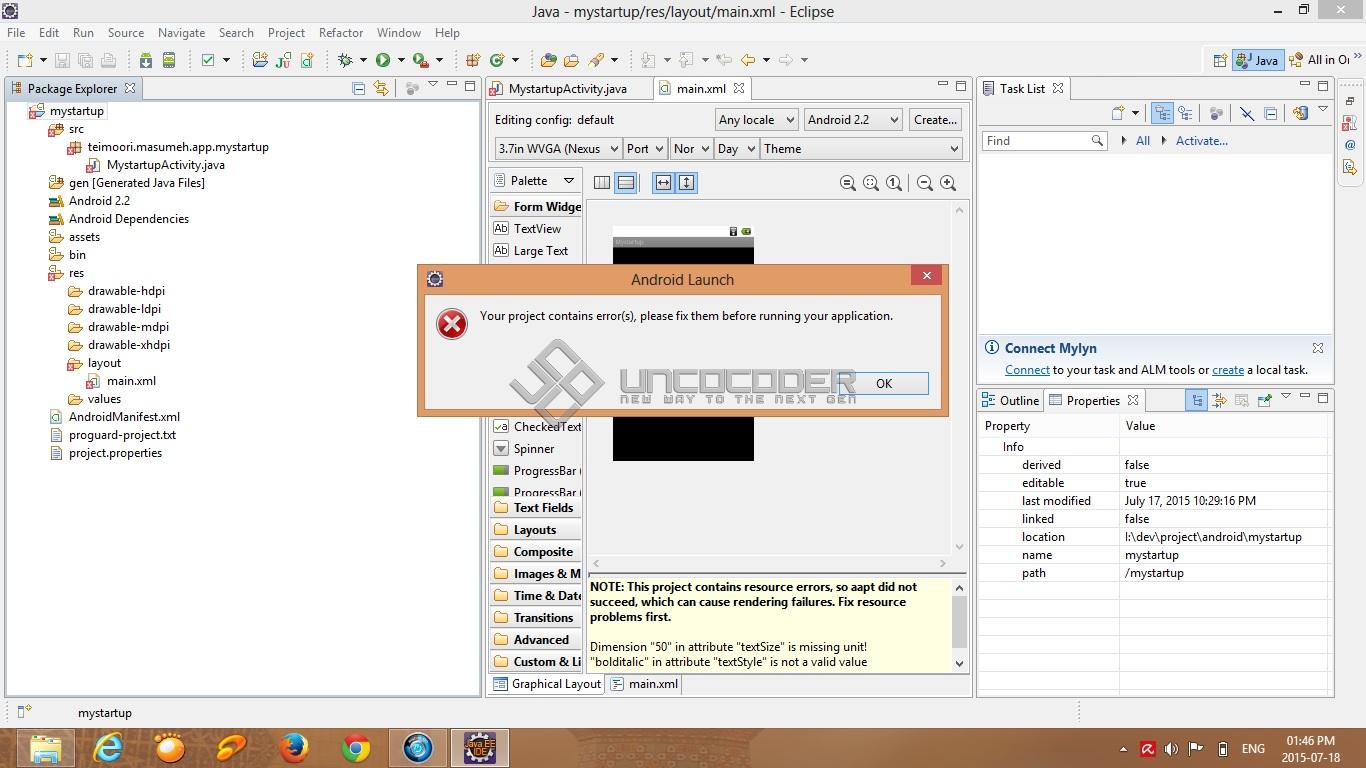Image resolution: width=1366 pixels, height=768 pixels.
Task: Open the Android SDK Manager toolbar icon
Action: [146, 60]
